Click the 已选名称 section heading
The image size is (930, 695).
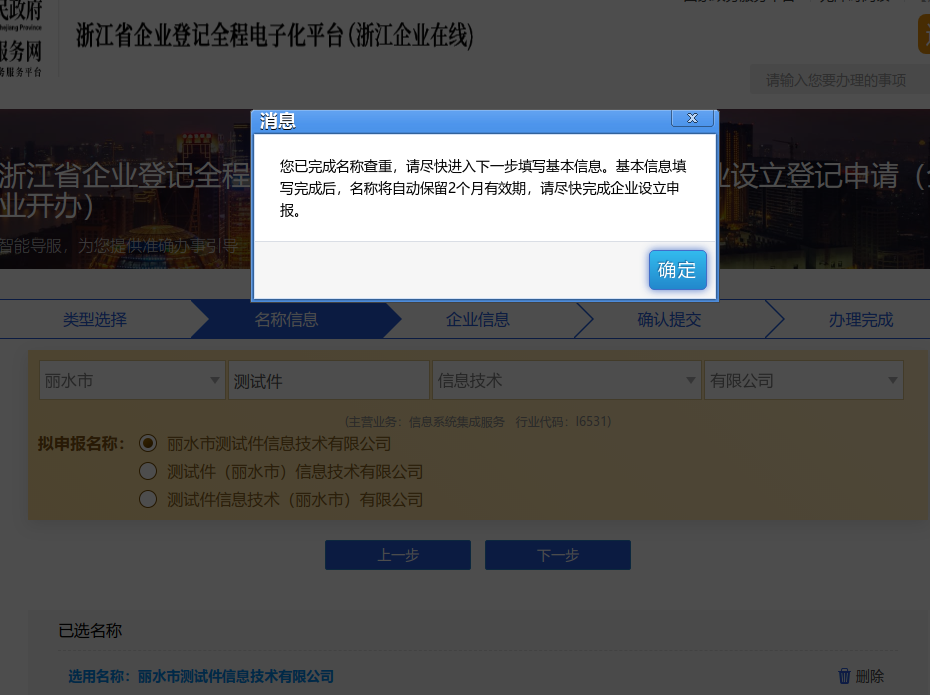click(x=90, y=630)
